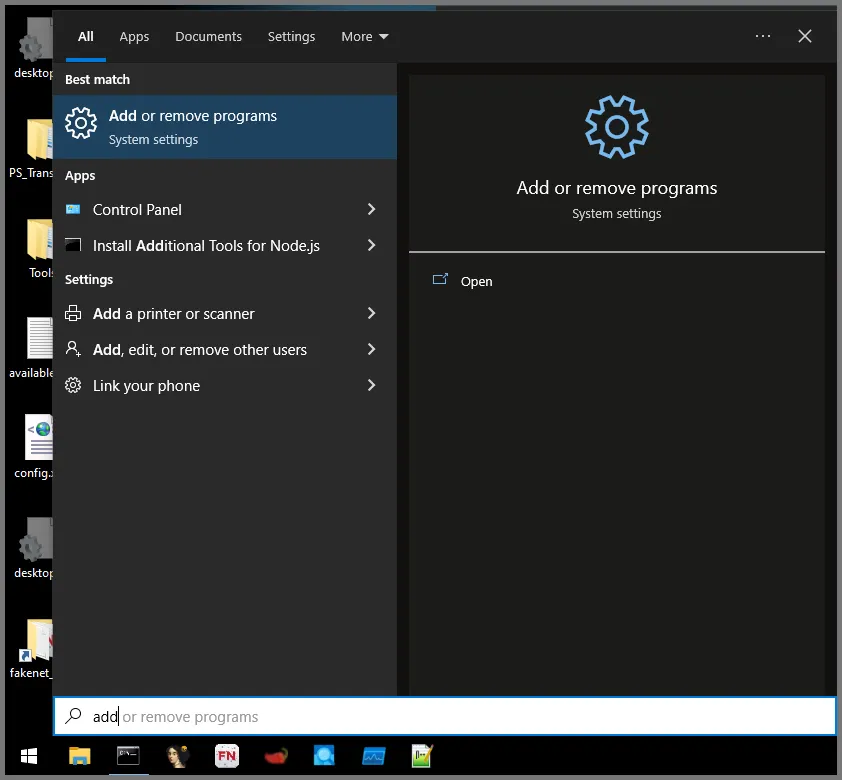842x780 pixels.
Task: Open the portrait avatar taskbar app
Action: point(178,756)
